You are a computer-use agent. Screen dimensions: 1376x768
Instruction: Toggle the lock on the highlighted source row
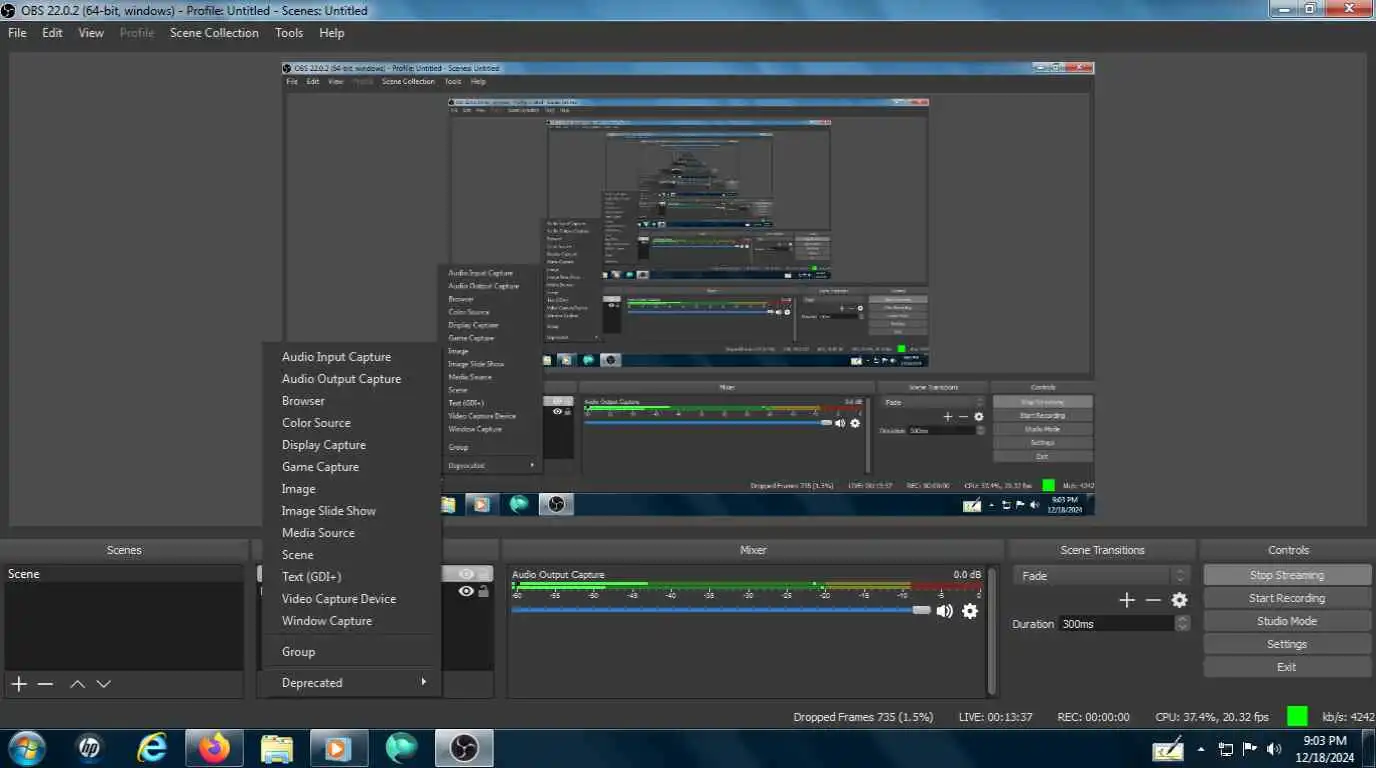coord(484,574)
